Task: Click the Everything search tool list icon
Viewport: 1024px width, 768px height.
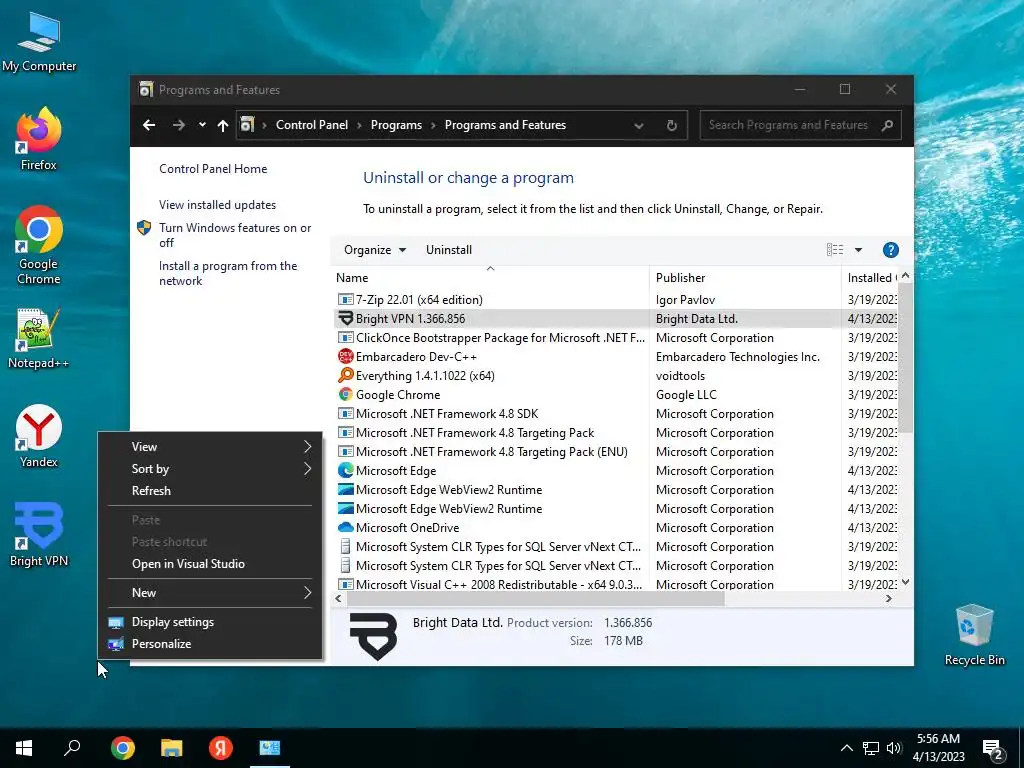Action: (345, 376)
